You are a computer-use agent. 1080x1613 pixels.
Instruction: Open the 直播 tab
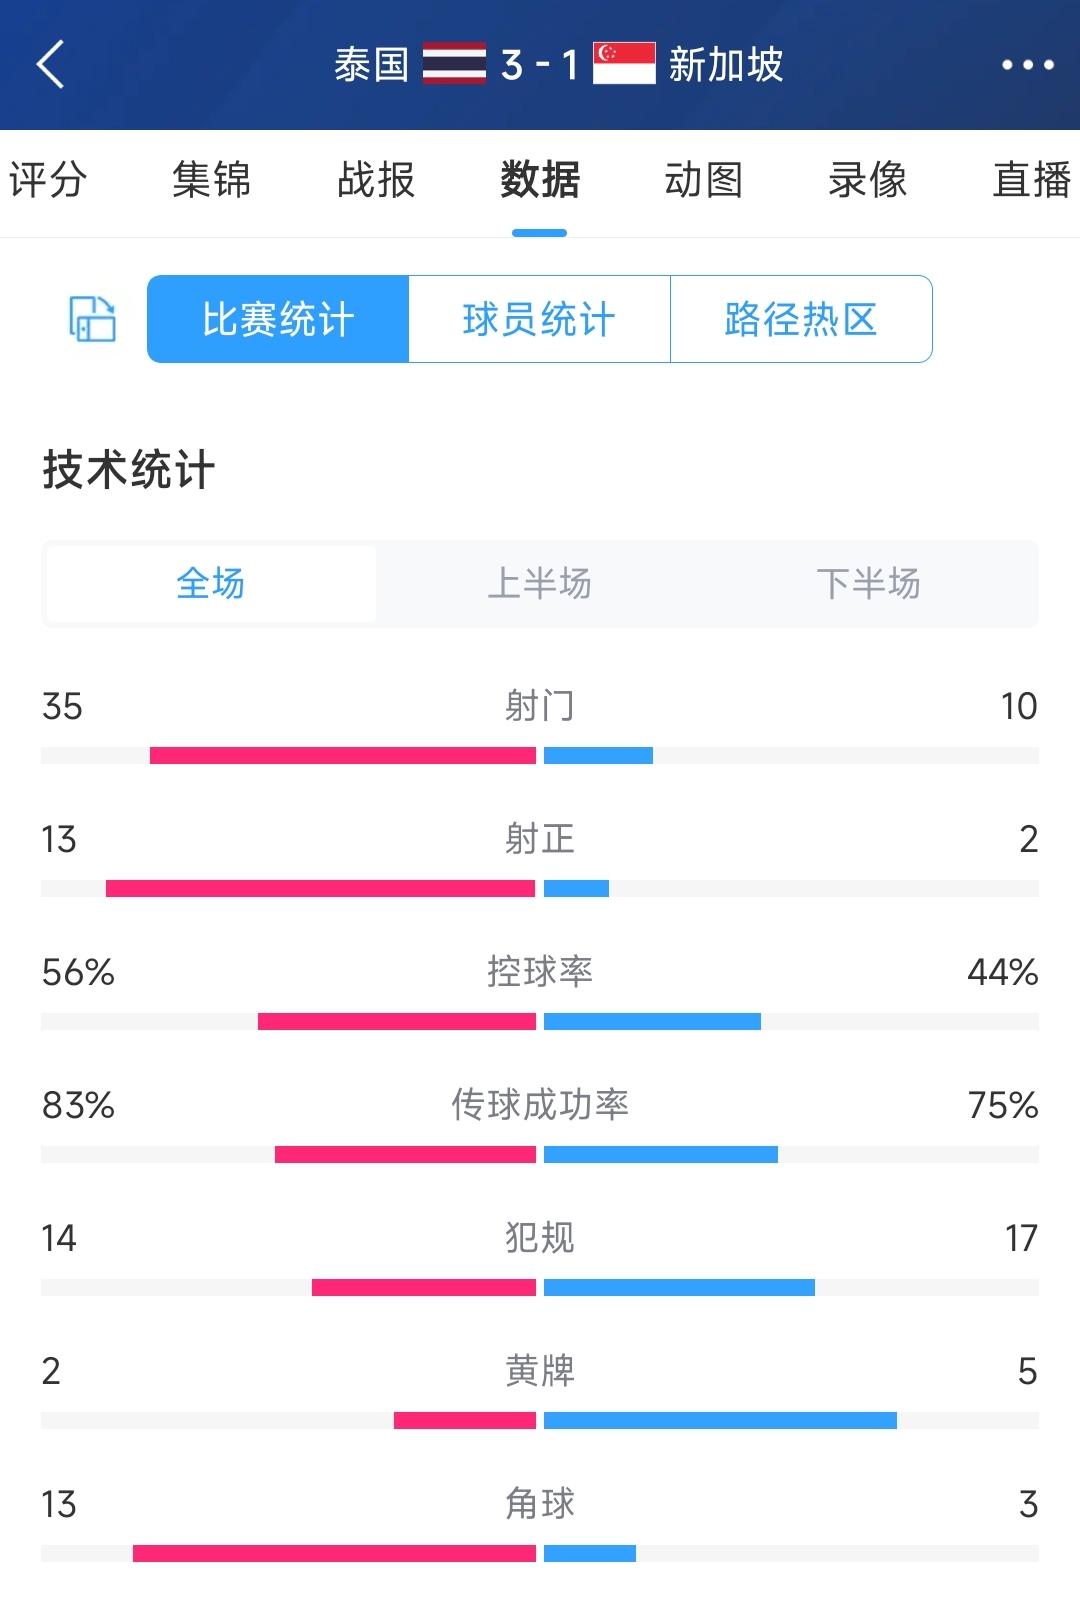tap(1032, 181)
